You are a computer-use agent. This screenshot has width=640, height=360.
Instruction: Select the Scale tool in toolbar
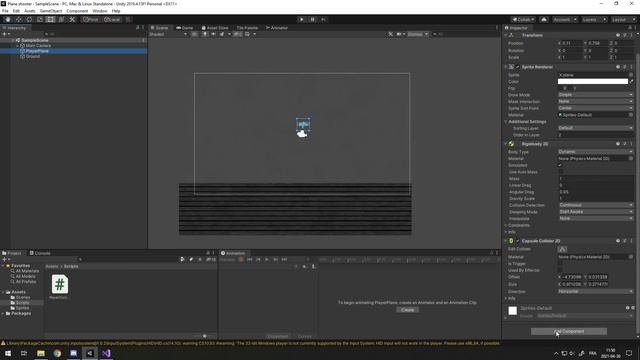40,20
